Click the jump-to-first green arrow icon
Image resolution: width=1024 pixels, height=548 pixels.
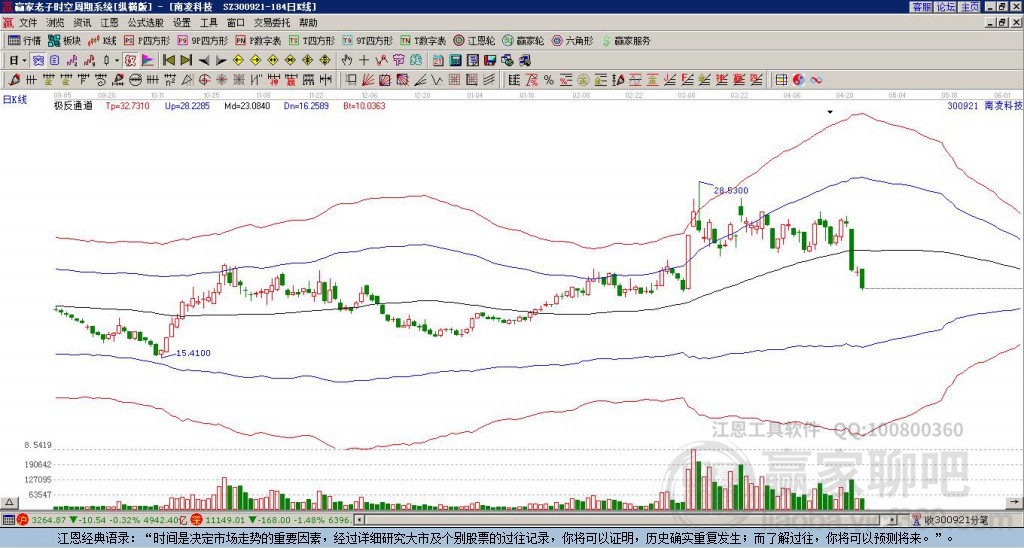(168, 60)
